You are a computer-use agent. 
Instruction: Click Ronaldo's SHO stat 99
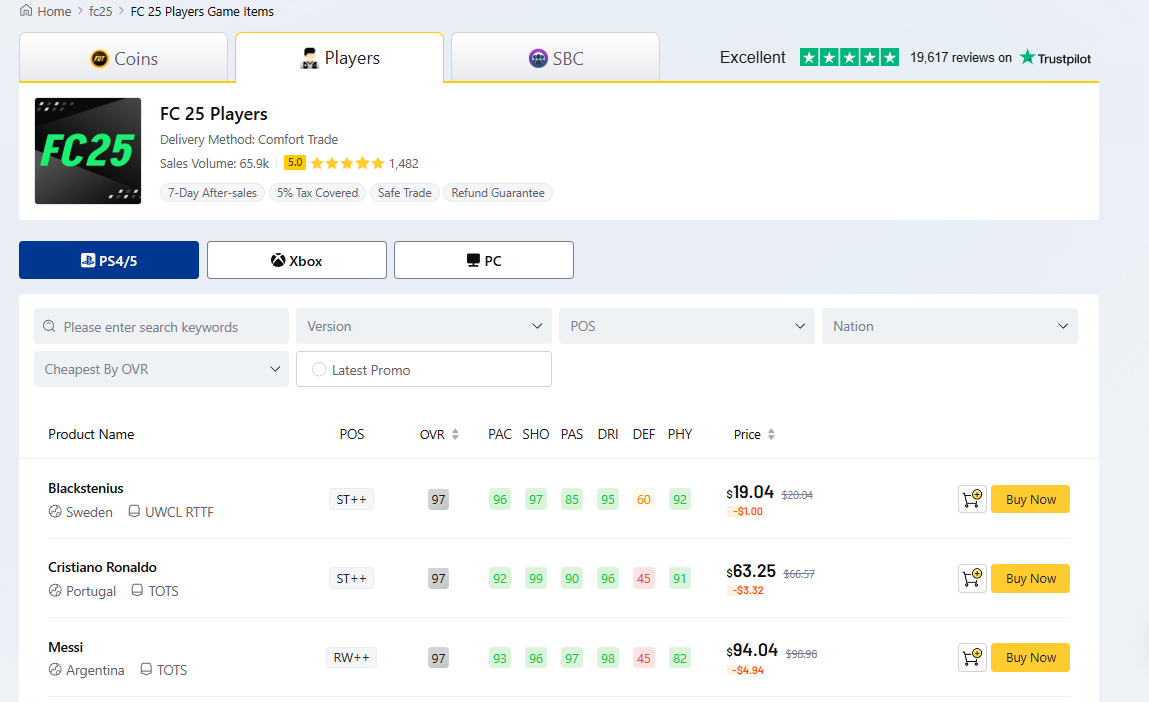pyautogui.click(x=536, y=578)
